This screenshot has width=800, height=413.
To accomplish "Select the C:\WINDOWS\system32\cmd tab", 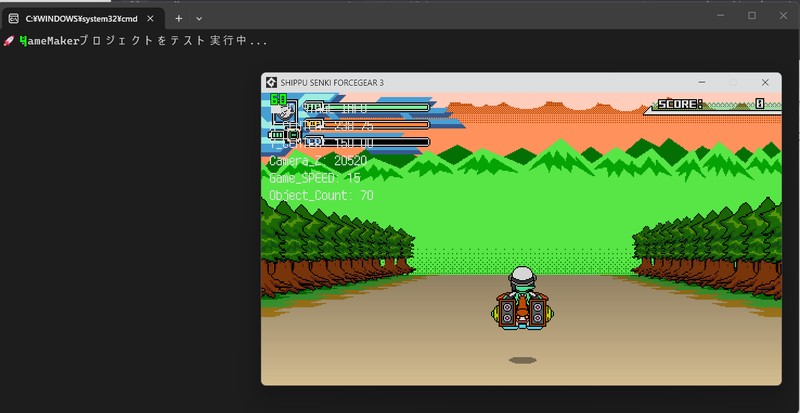I will 82,19.
